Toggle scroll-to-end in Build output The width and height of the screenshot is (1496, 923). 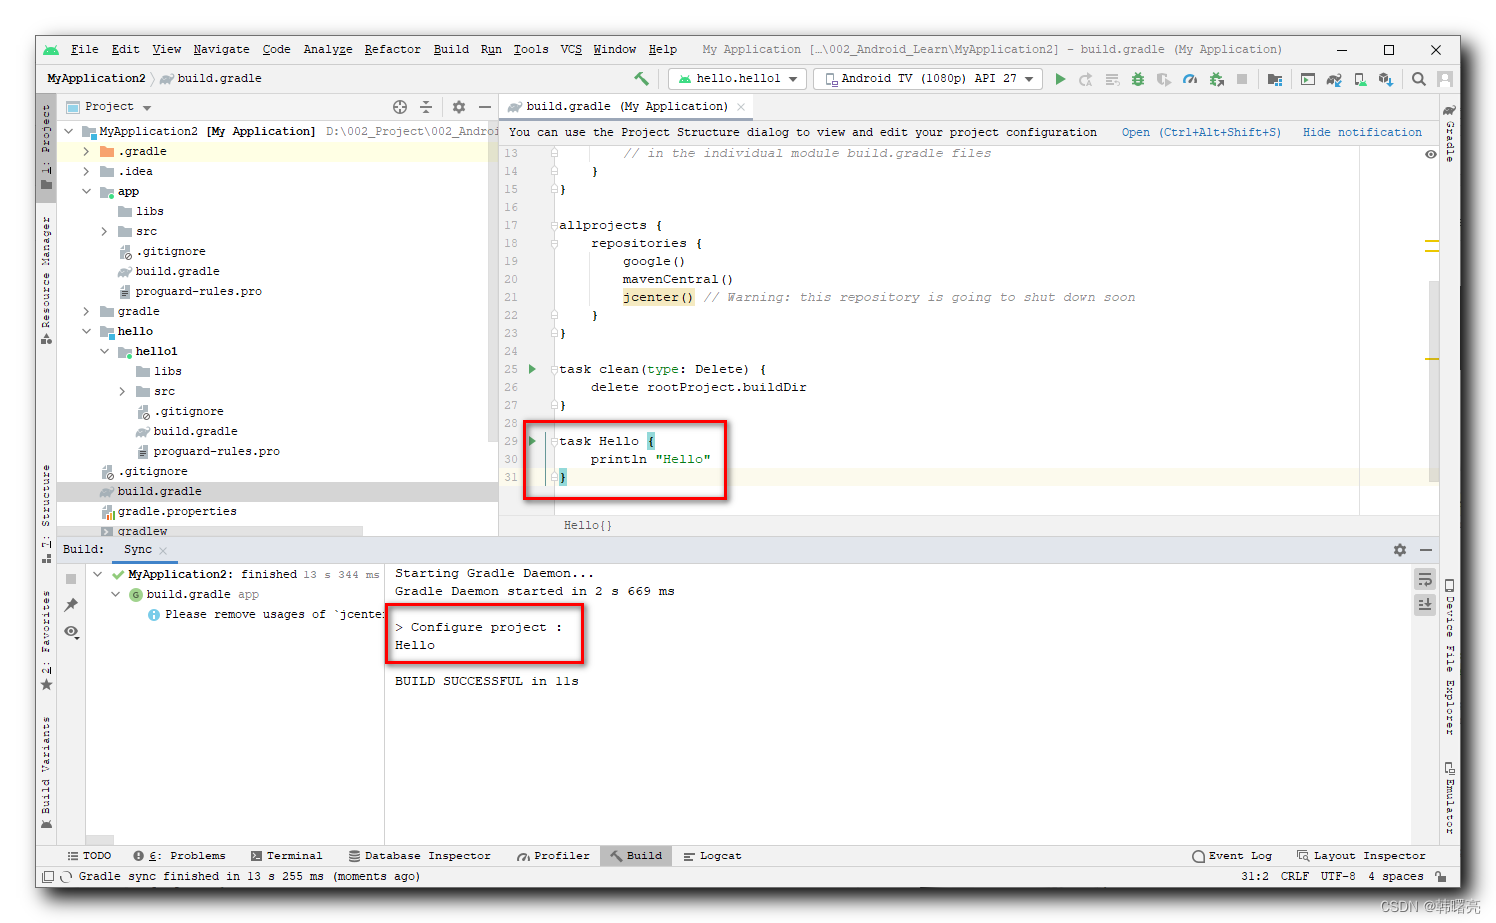[1425, 605]
